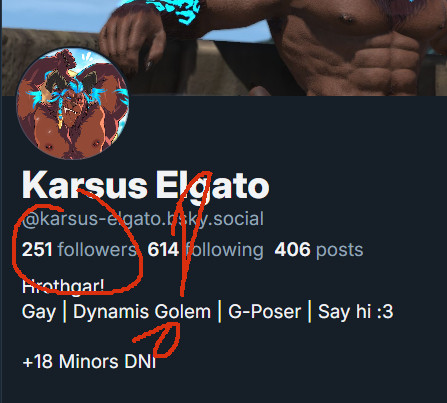
Task: Open Karsus Elgato's circular profile avatar
Action: coord(73,103)
